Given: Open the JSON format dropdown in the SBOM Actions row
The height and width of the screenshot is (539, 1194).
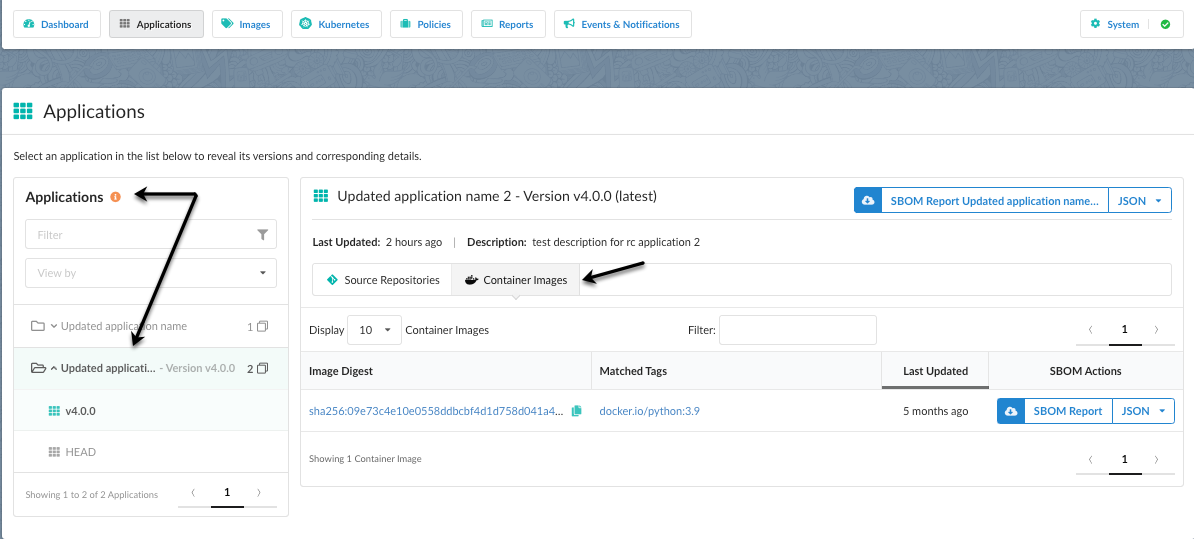Looking at the screenshot, I should 1143,411.
